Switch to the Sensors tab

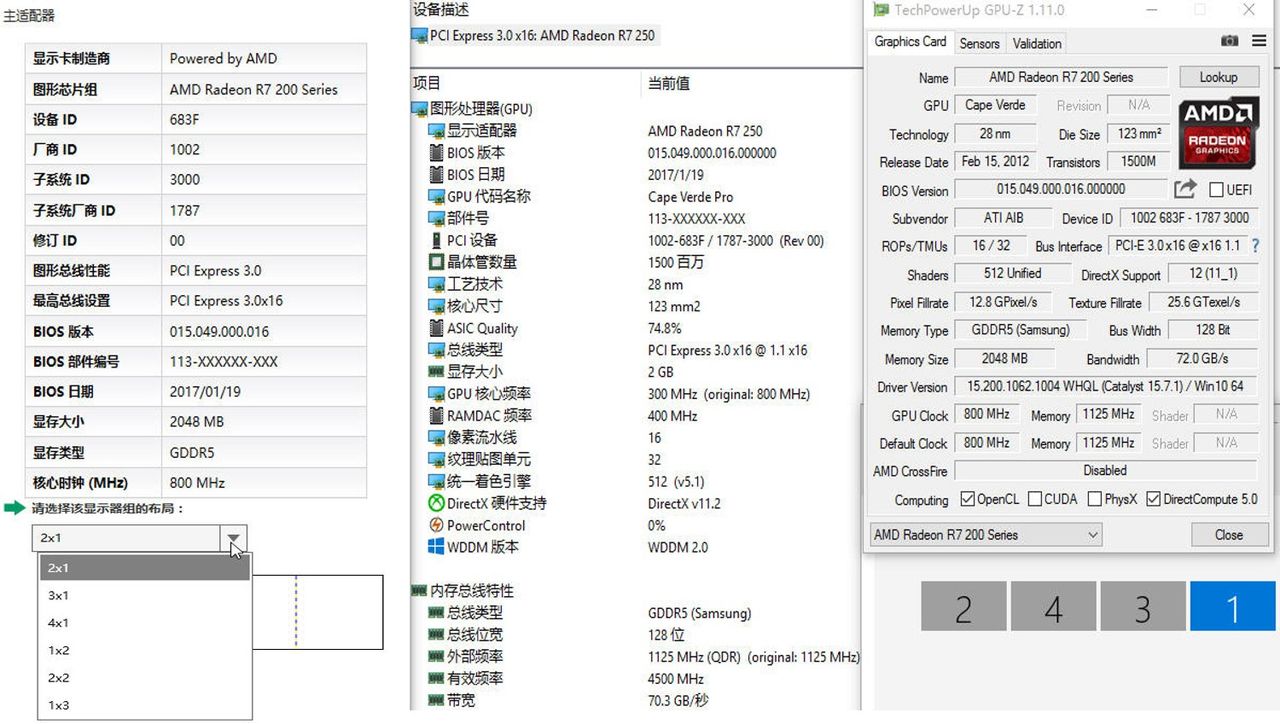point(979,43)
